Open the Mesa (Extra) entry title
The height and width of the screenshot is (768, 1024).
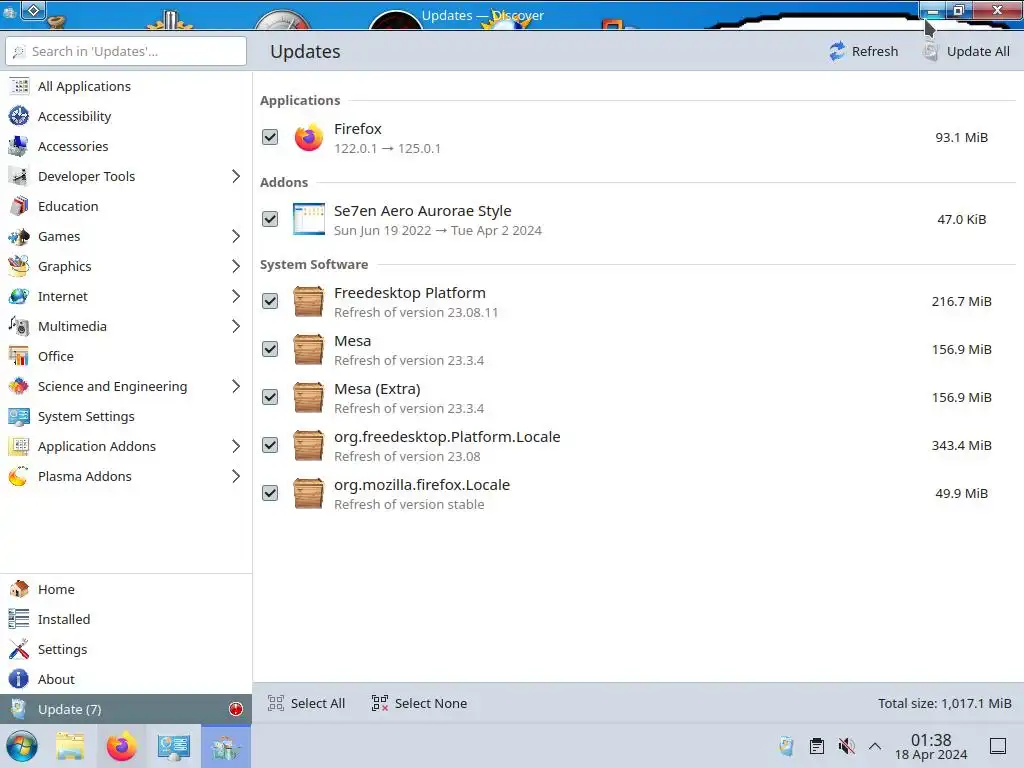click(377, 389)
